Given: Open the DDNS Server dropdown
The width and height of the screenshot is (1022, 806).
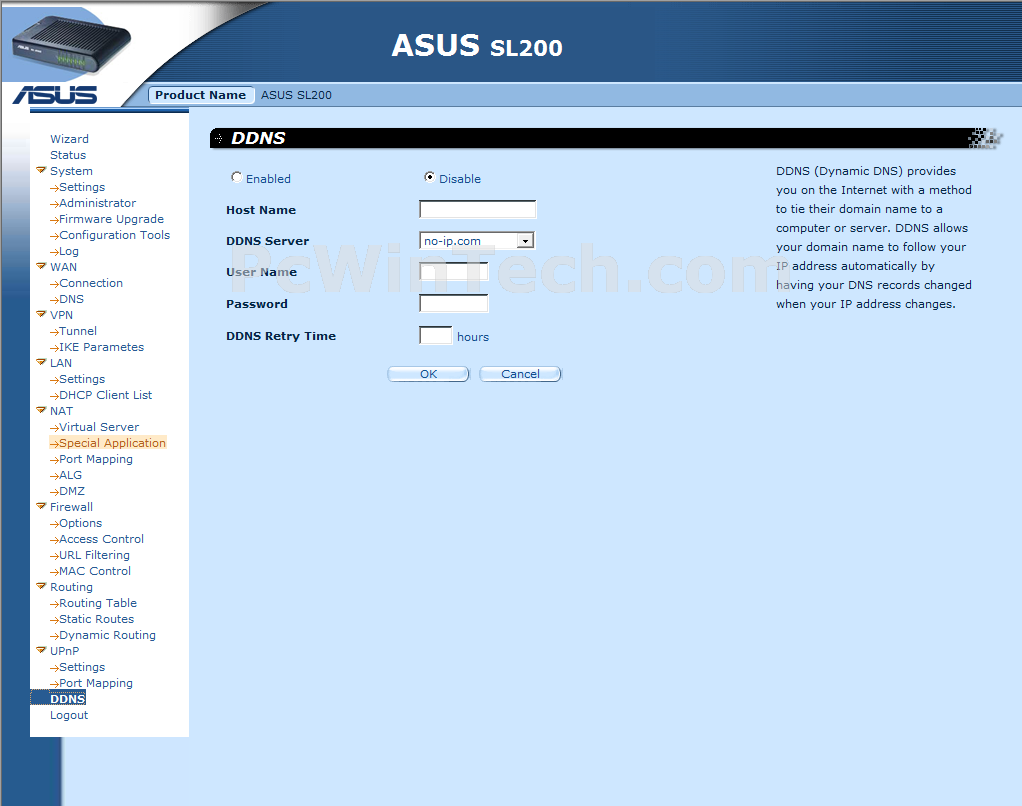Looking at the screenshot, I should (x=525, y=241).
